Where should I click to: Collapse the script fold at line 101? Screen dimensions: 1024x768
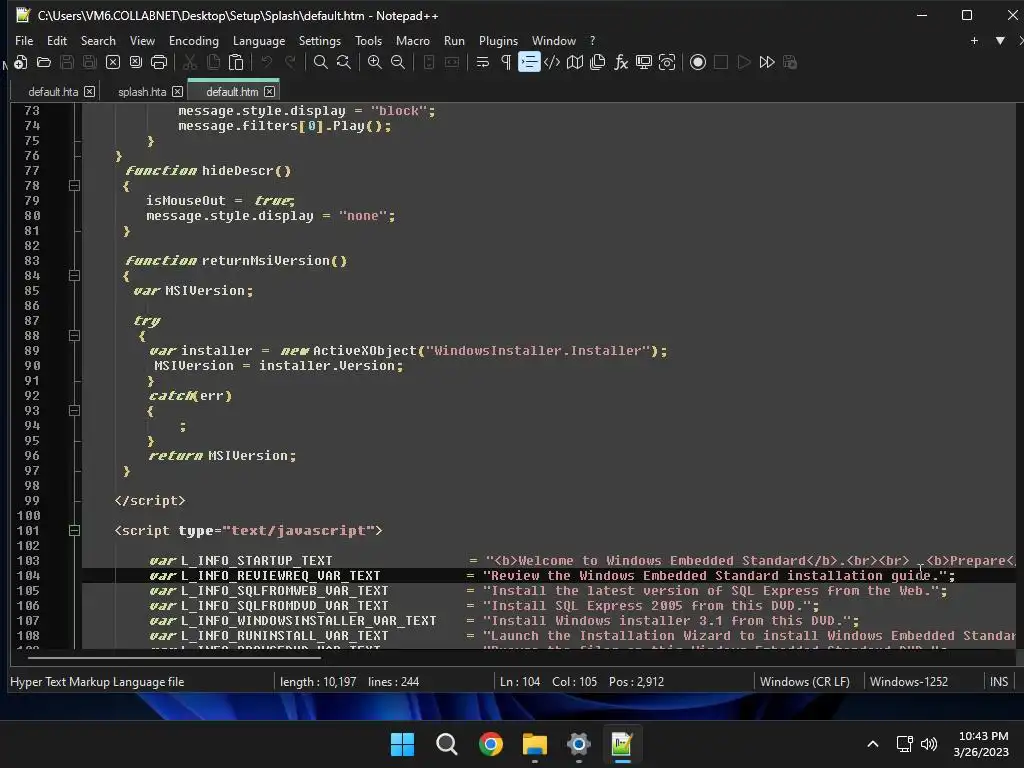pos(74,530)
